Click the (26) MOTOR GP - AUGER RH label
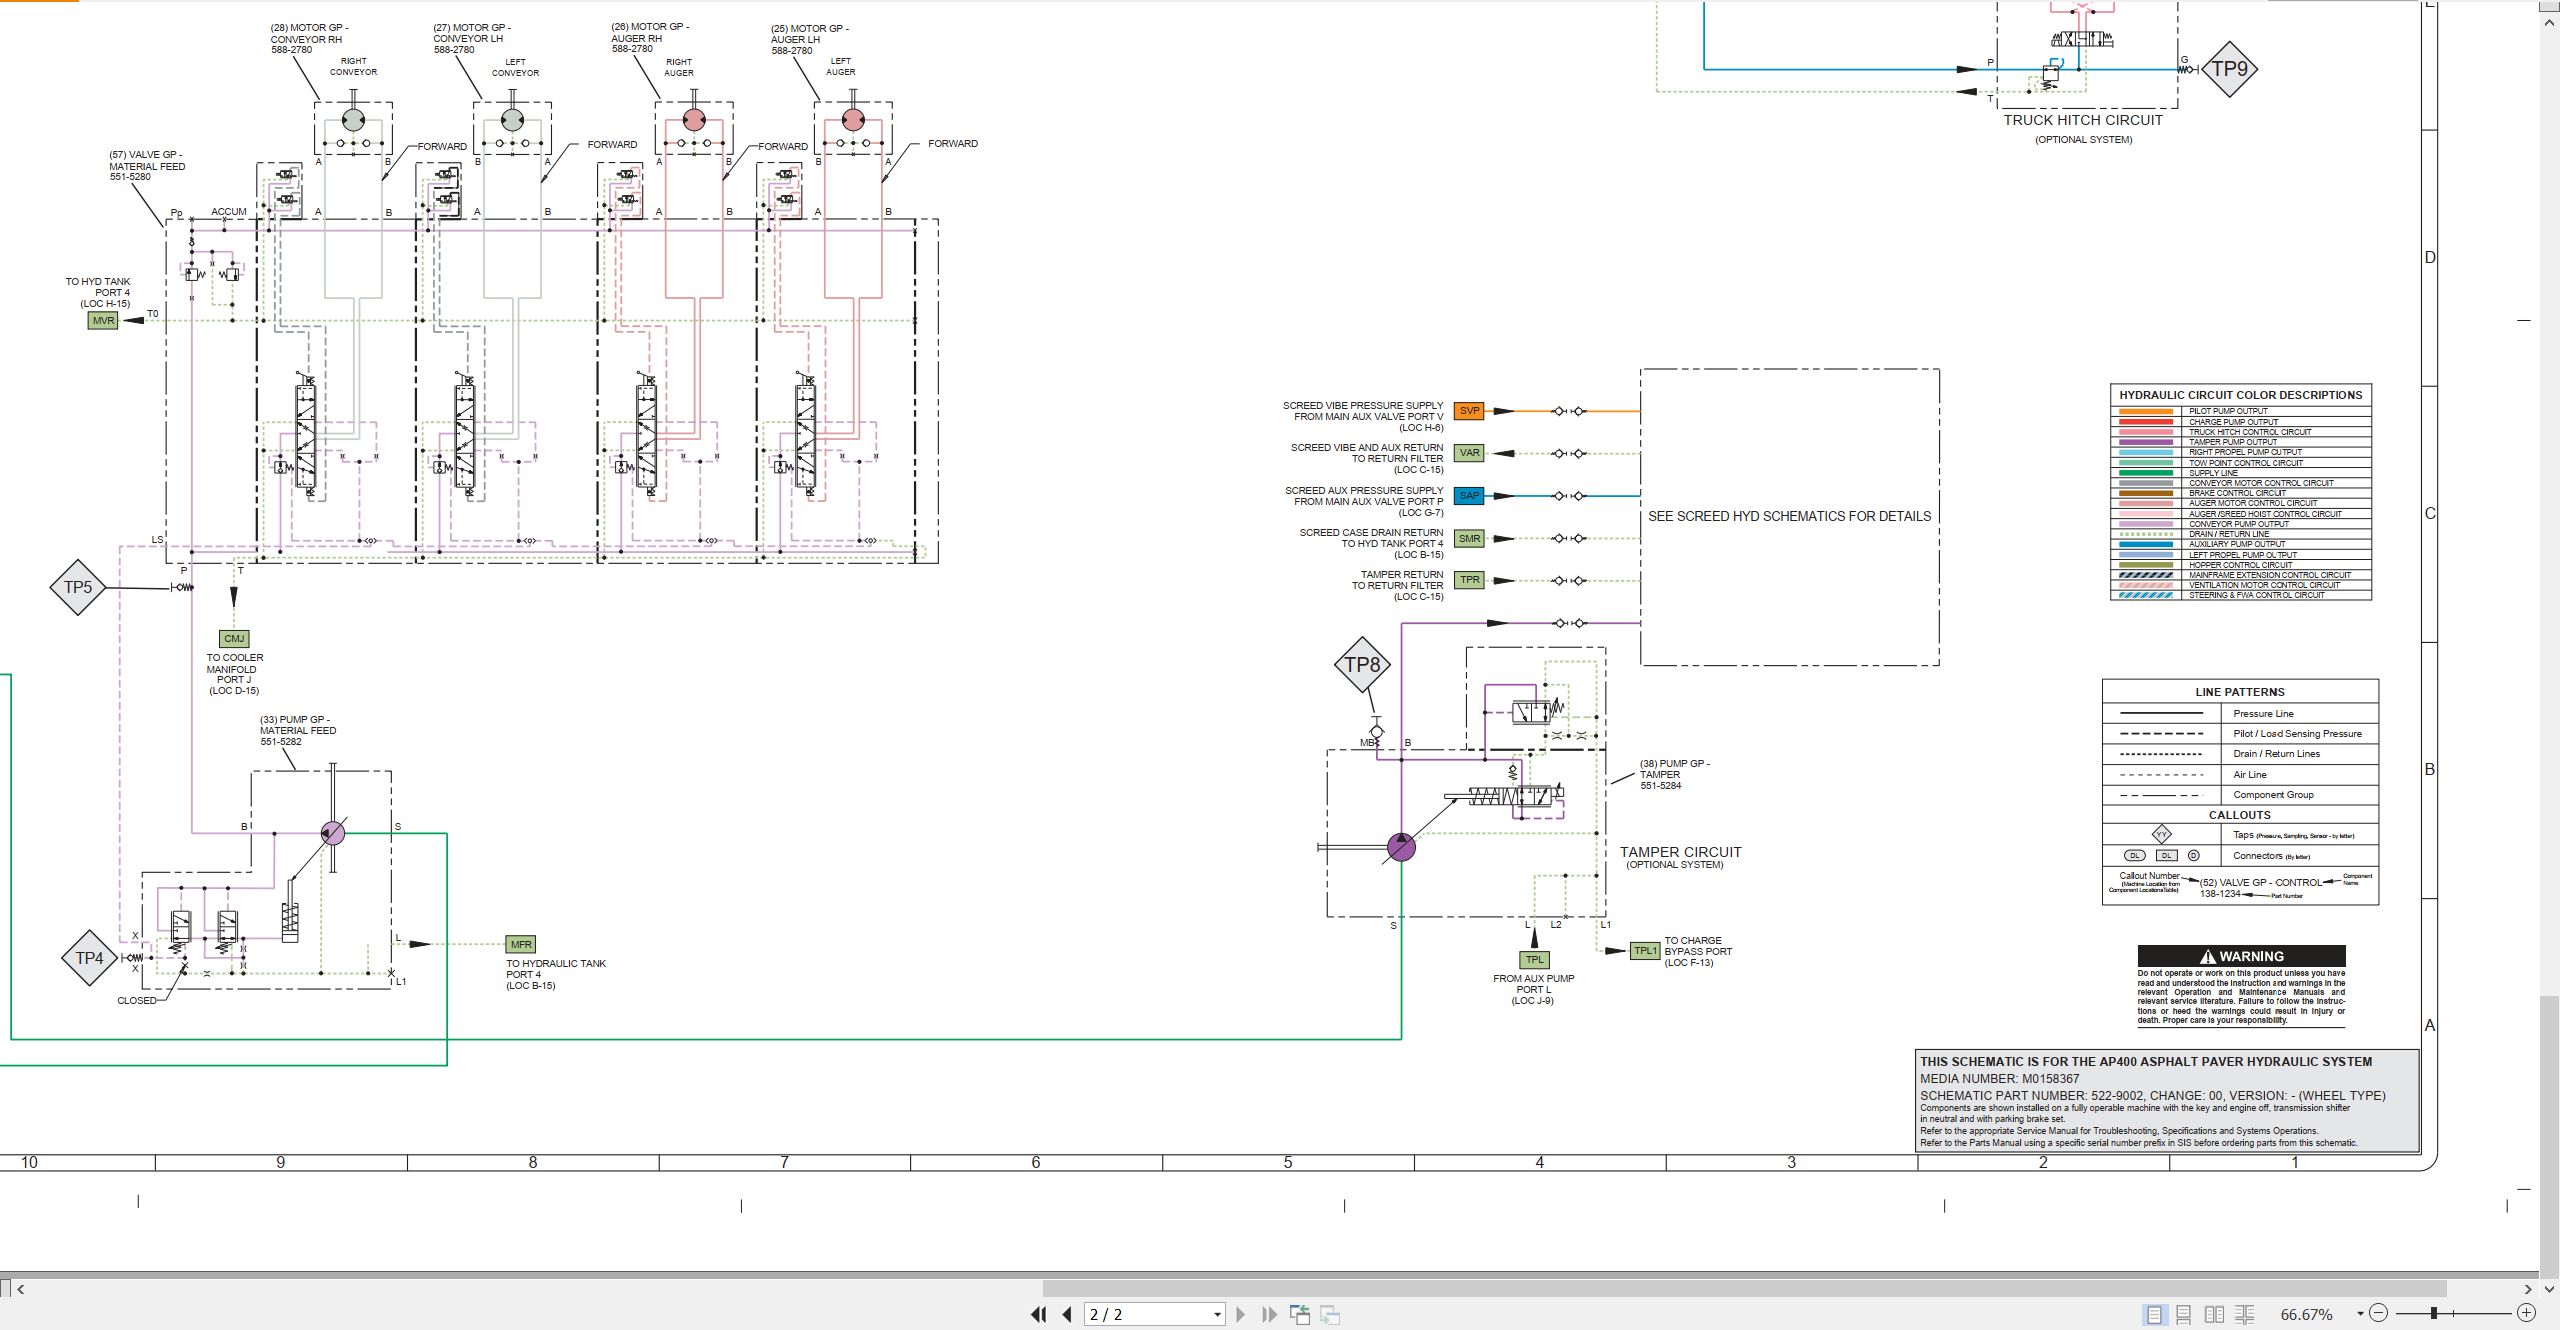Screen dimensions: 2560x1330 point(650,38)
